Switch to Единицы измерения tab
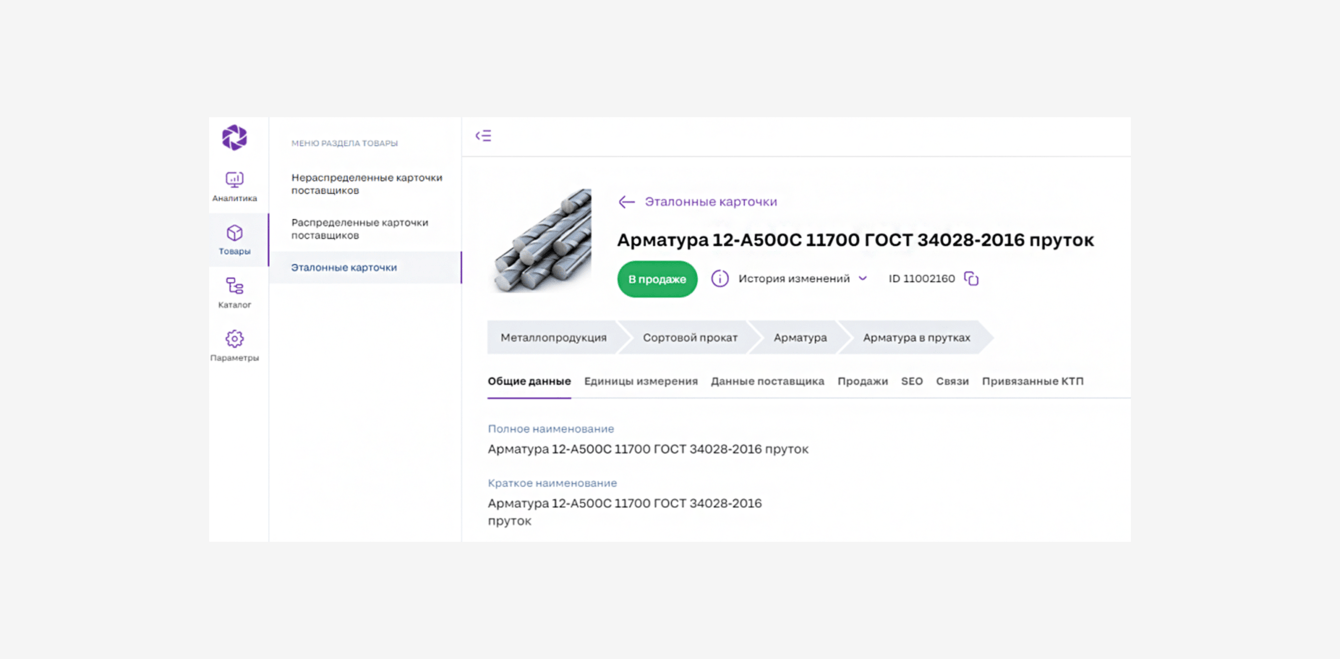The height and width of the screenshot is (659, 1340). [641, 381]
